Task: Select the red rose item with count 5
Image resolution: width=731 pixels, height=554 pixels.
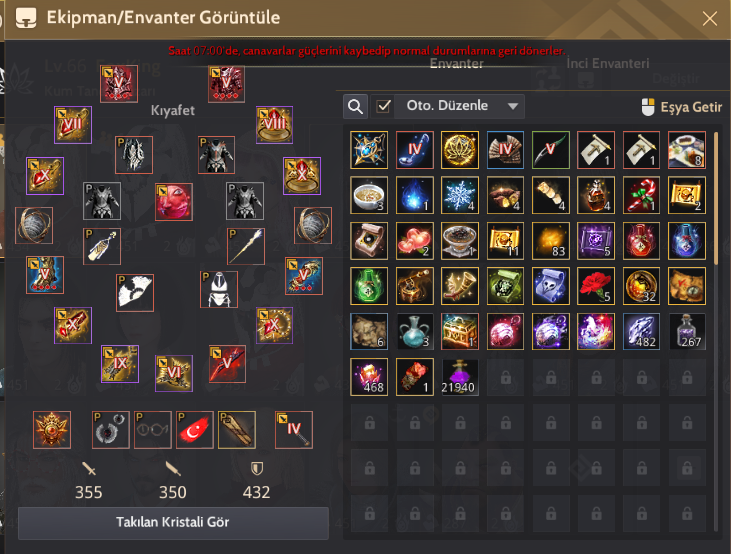Action: (595, 286)
